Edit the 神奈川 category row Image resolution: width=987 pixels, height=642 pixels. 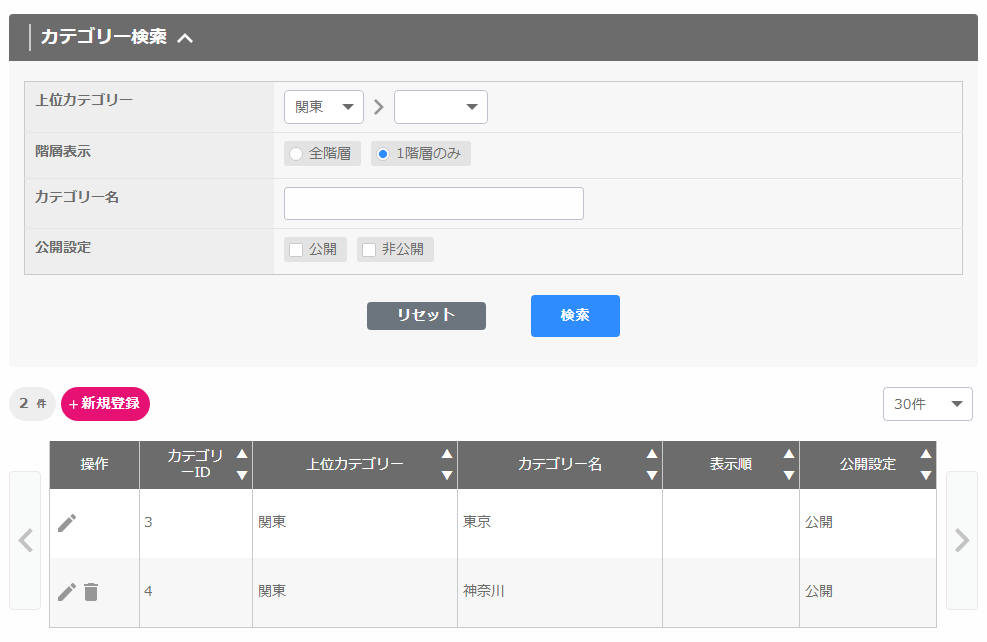point(67,592)
